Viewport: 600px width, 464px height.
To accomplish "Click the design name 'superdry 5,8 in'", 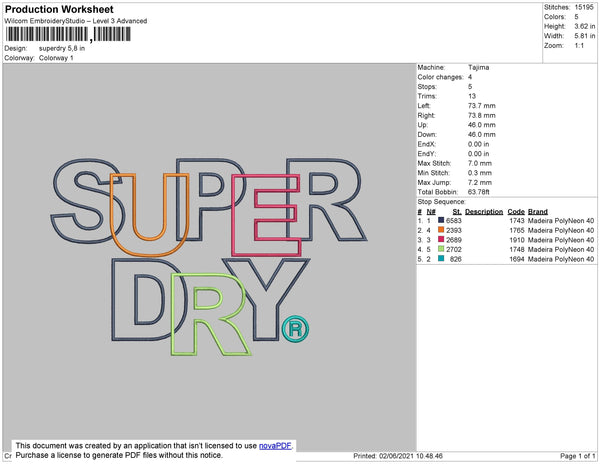I will [x=62, y=49].
